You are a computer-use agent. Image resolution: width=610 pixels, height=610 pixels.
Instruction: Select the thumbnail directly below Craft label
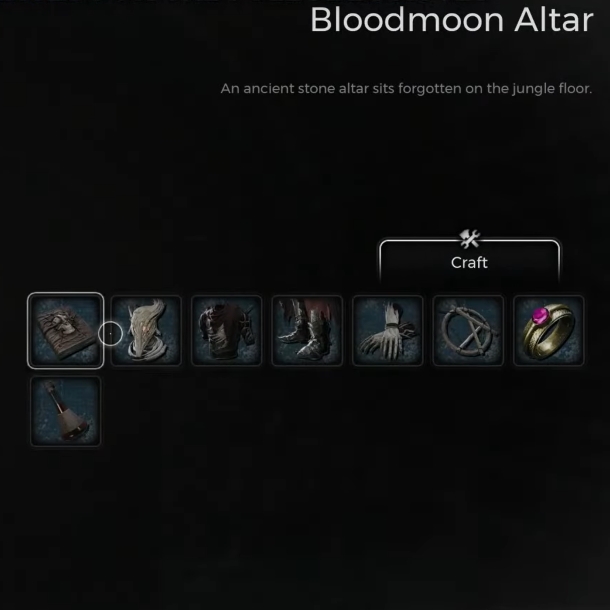(x=468, y=330)
